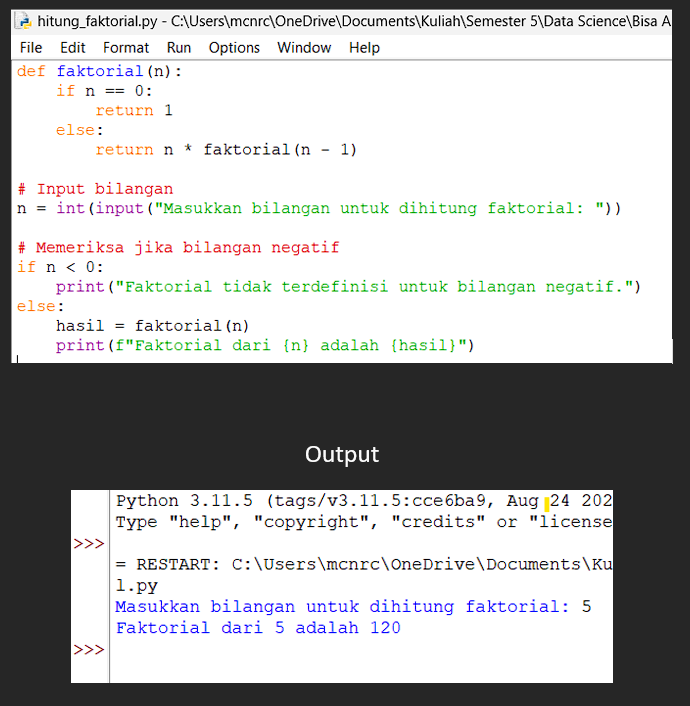Open the Window menu

(304, 47)
